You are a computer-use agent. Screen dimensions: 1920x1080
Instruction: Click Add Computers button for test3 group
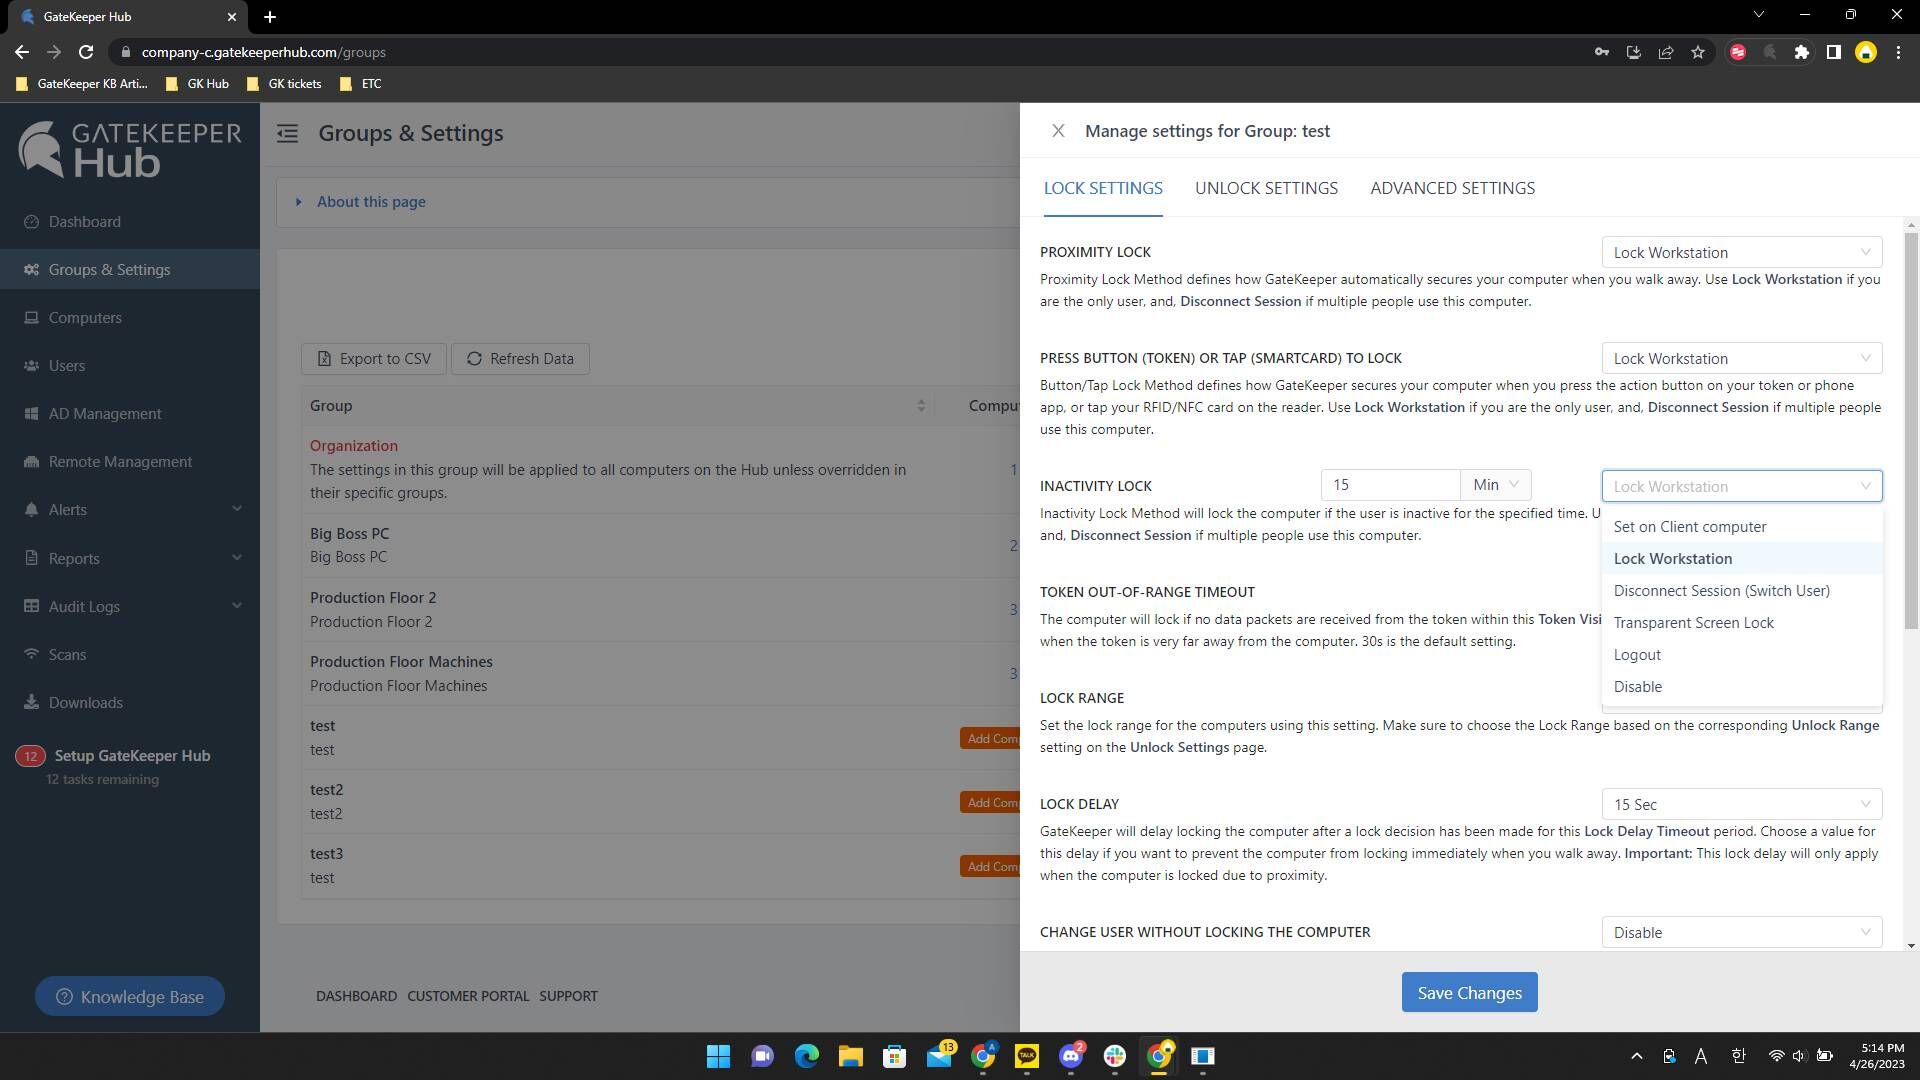point(990,867)
